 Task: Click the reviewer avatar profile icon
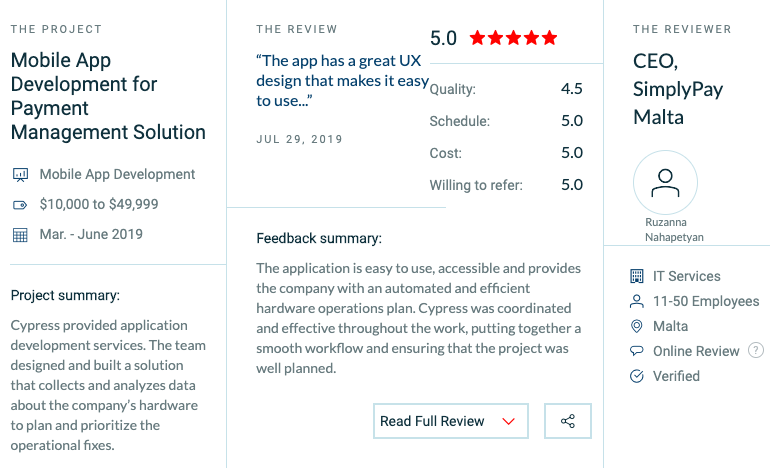click(x=665, y=182)
